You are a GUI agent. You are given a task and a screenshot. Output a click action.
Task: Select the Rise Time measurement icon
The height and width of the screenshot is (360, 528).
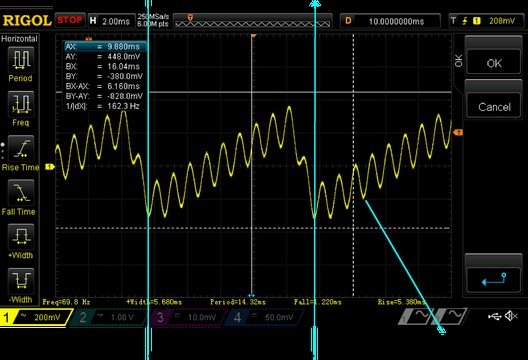(x=21, y=148)
